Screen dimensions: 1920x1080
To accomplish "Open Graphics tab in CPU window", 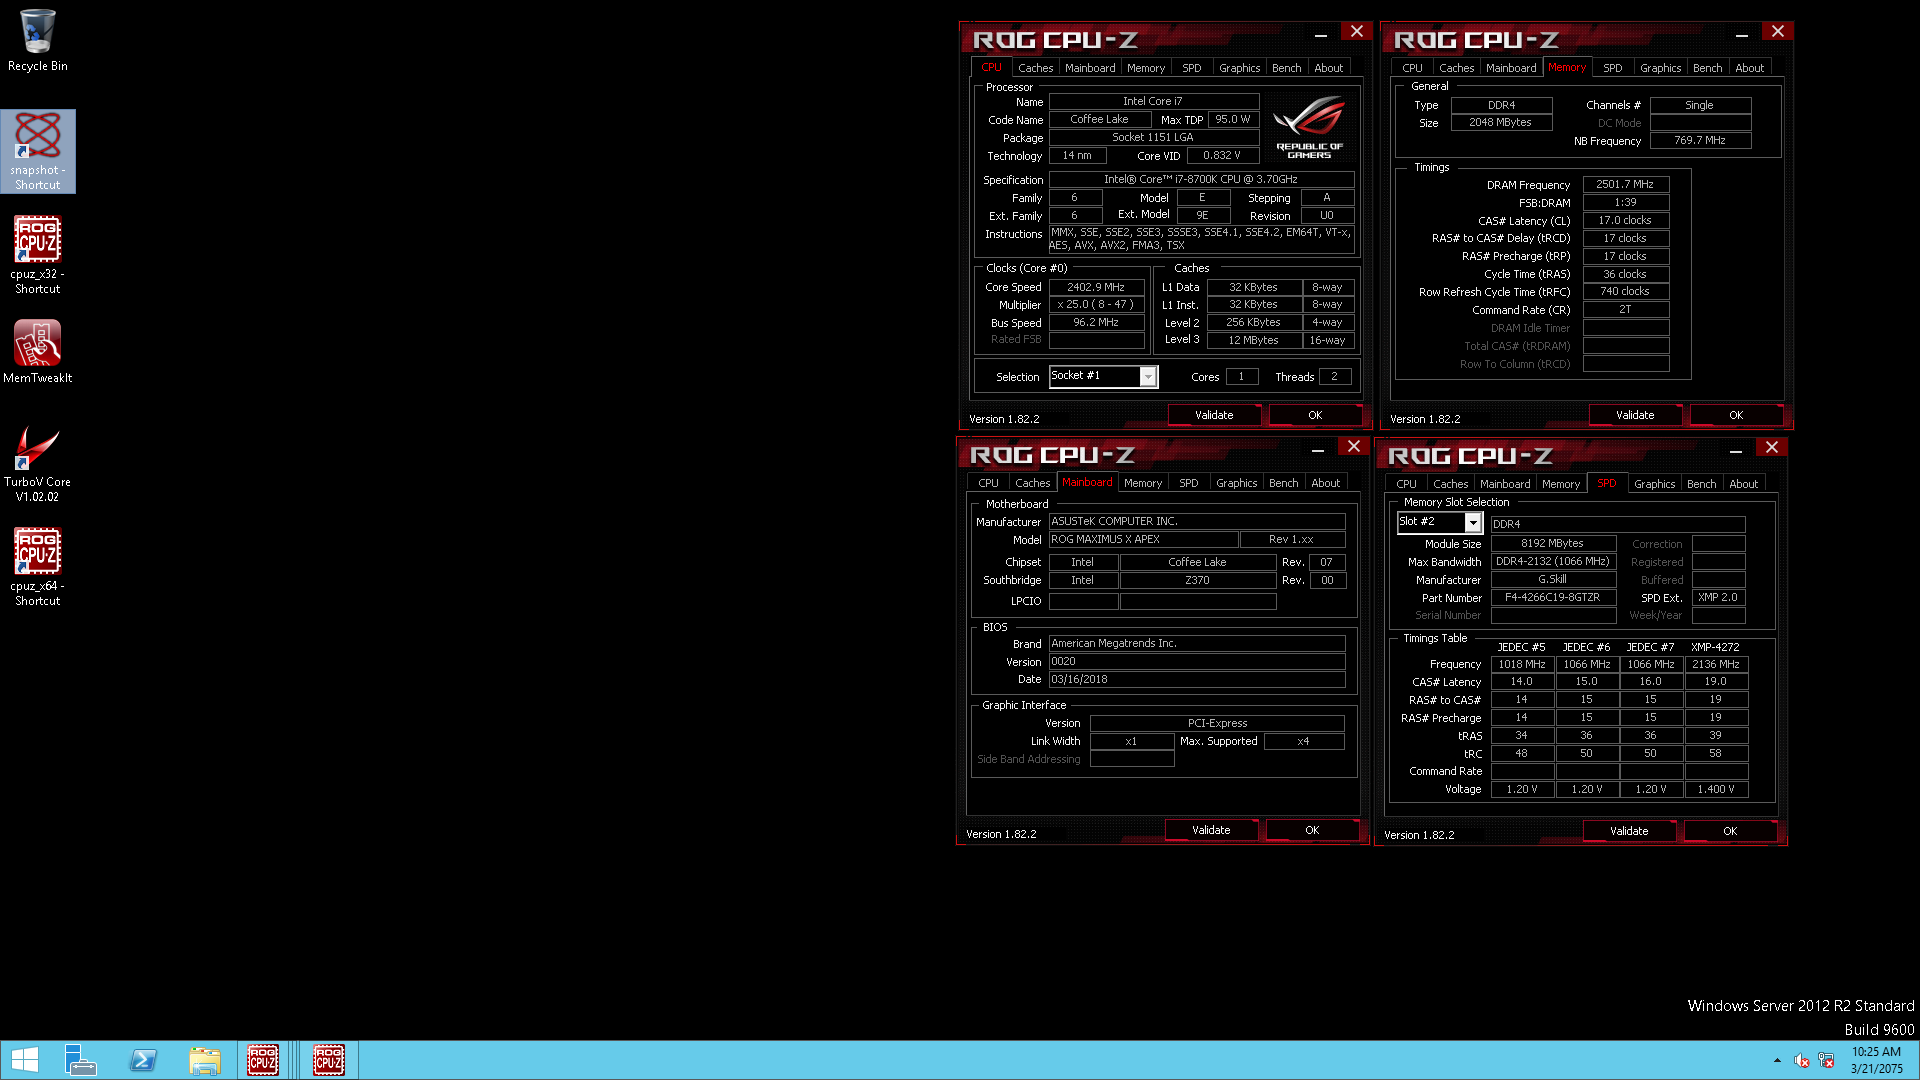I will (1240, 68).
